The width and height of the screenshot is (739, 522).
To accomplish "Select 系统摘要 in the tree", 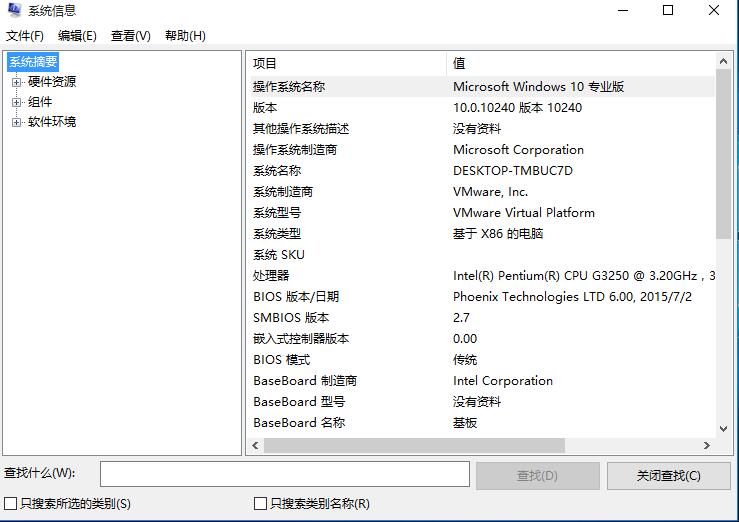I will [x=34, y=62].
